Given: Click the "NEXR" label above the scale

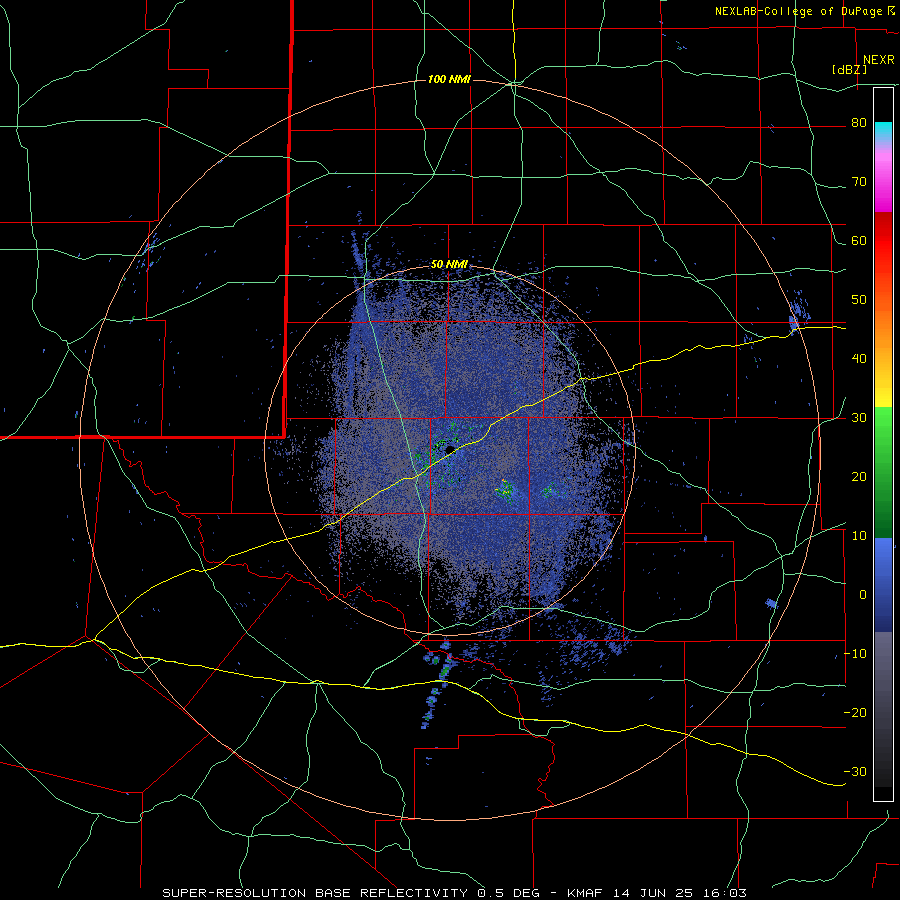Looking at the screenshot, I should click(878, 60).
